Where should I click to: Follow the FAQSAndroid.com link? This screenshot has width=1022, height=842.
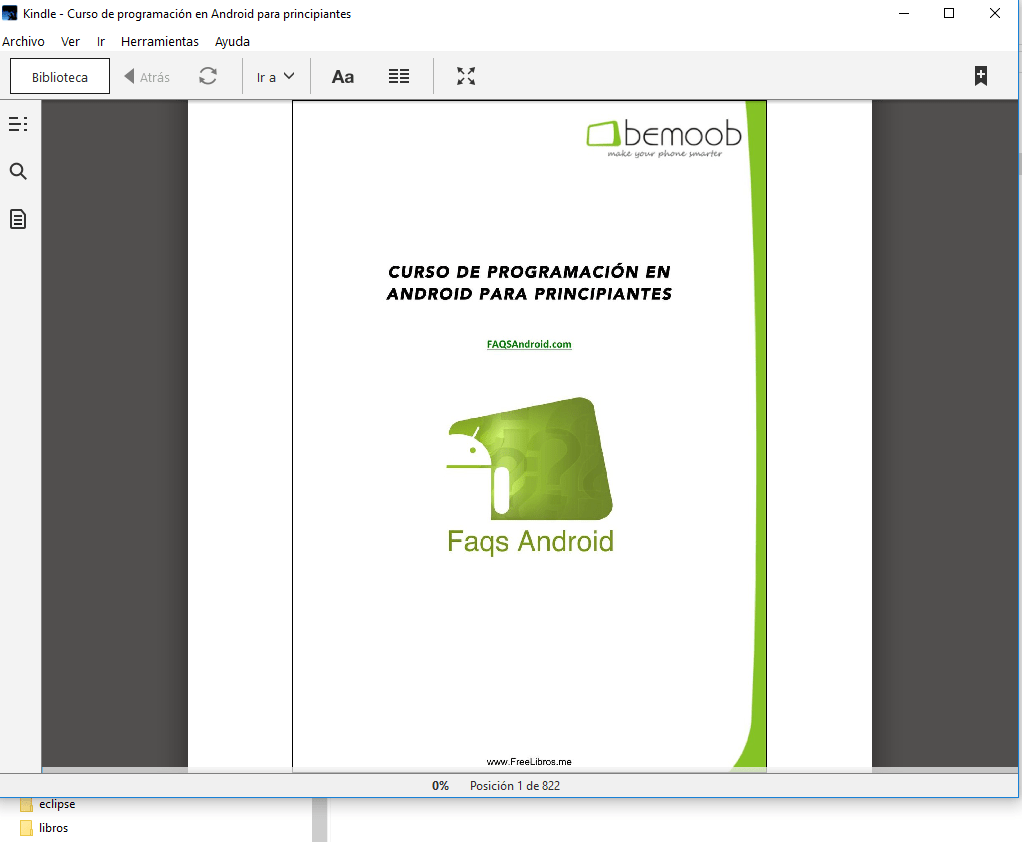(529, 344)
